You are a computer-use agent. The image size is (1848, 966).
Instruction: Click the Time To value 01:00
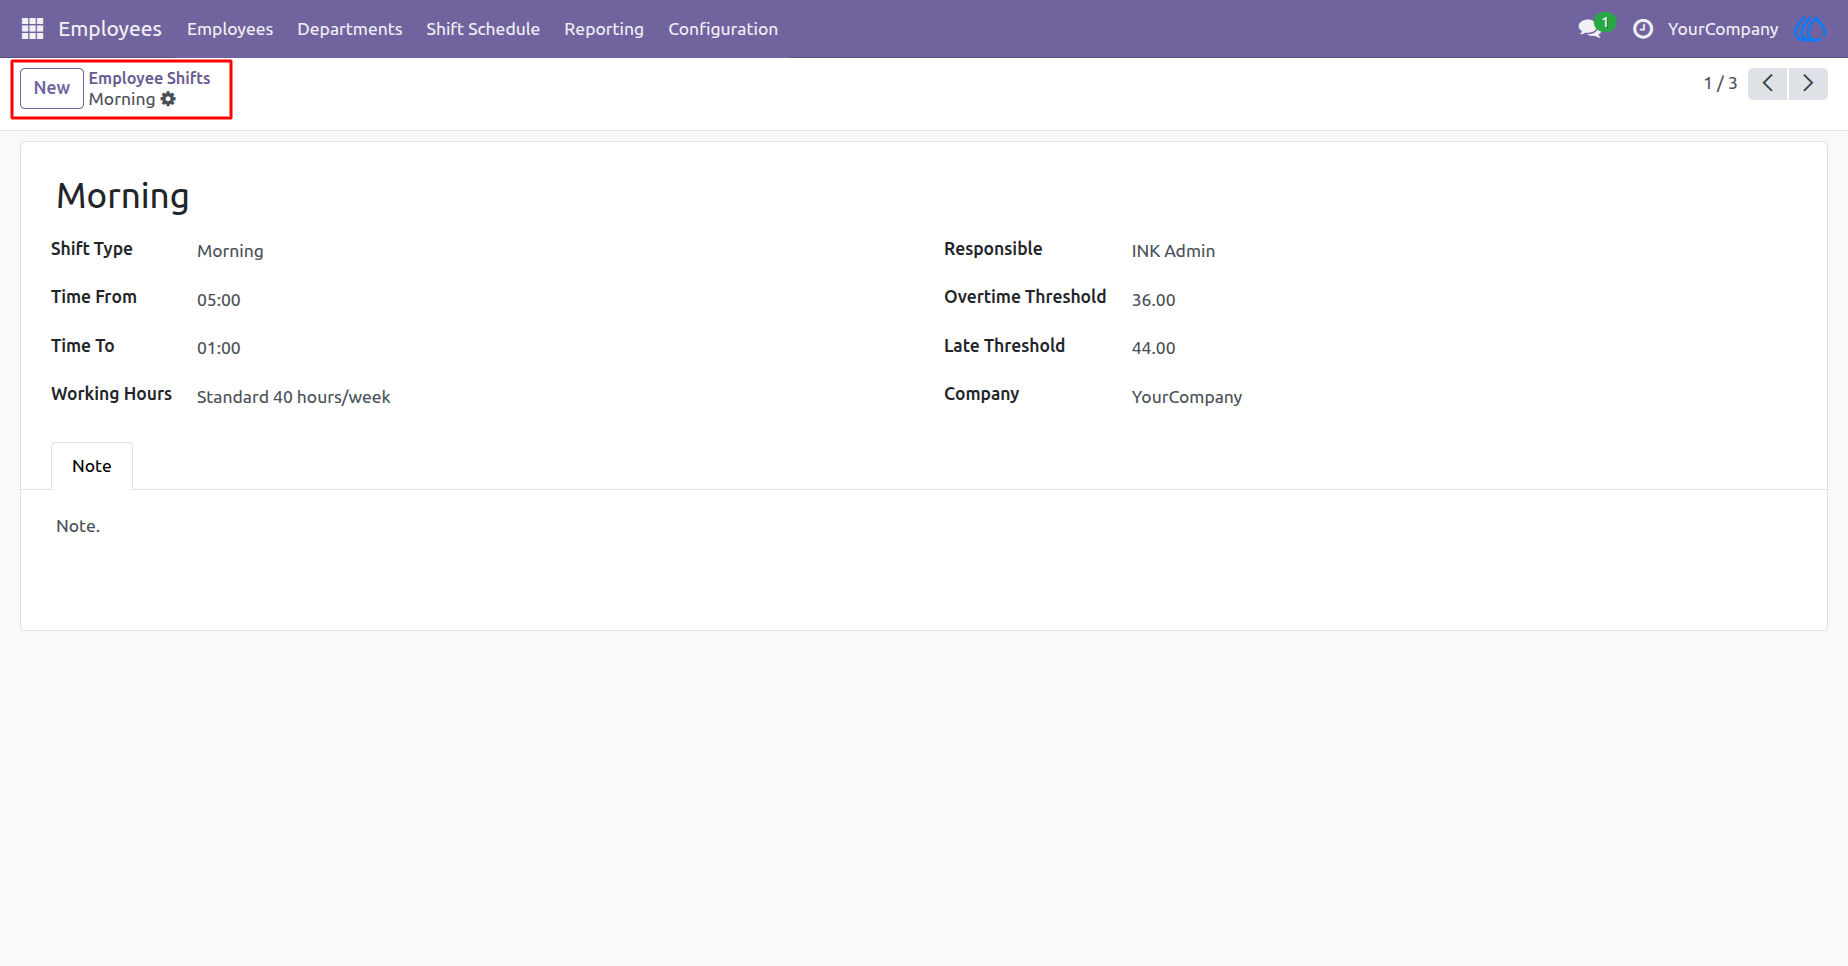click(219, 348)
